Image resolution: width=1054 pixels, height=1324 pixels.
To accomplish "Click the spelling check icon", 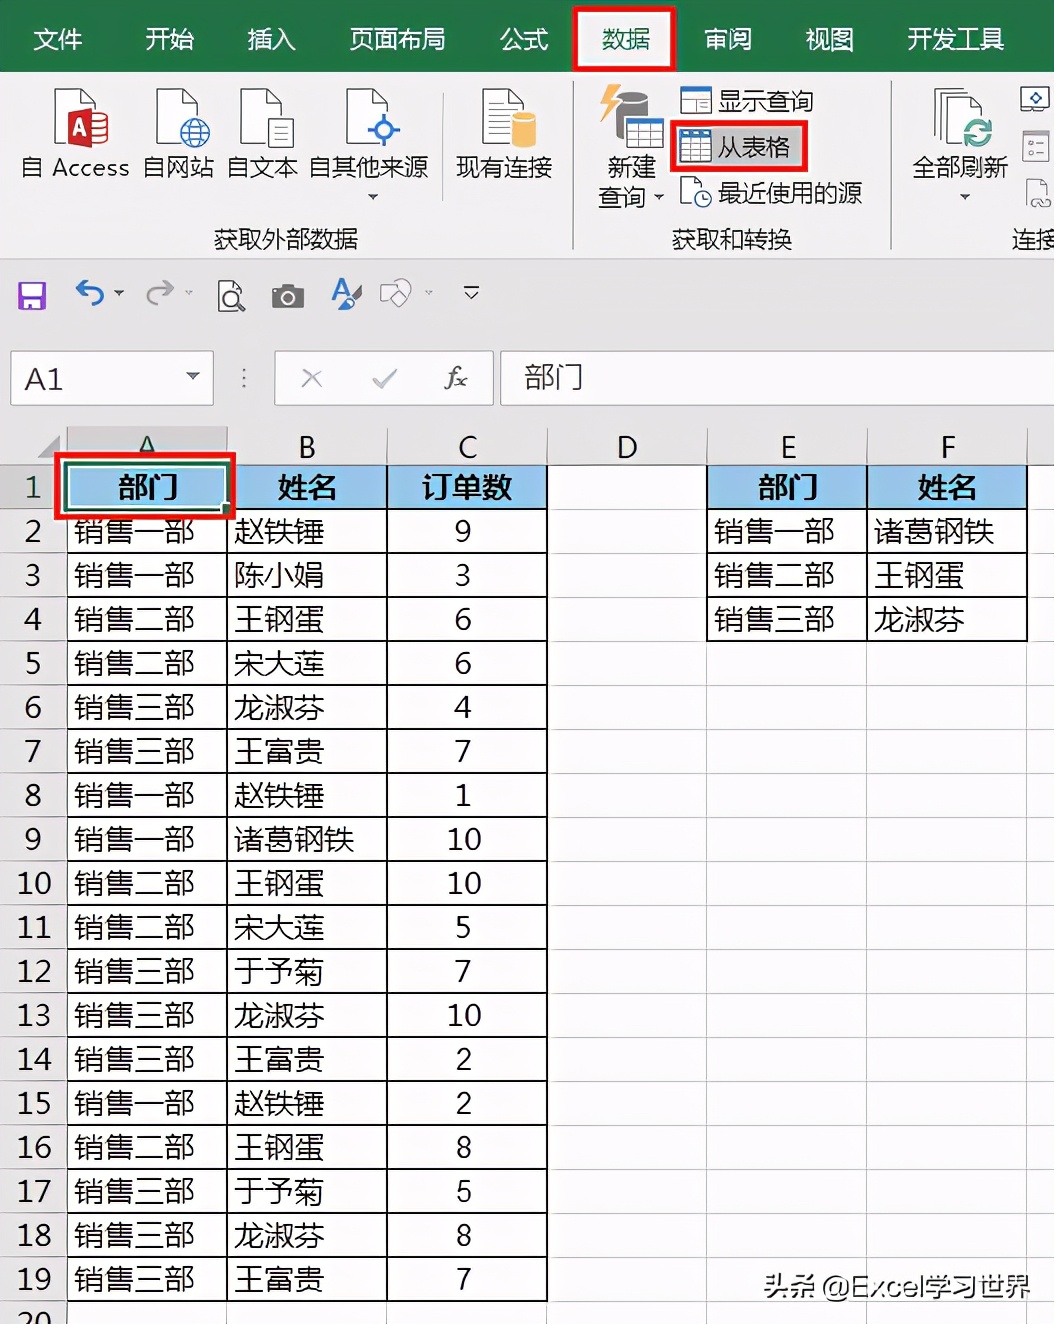I will point(346,293).
